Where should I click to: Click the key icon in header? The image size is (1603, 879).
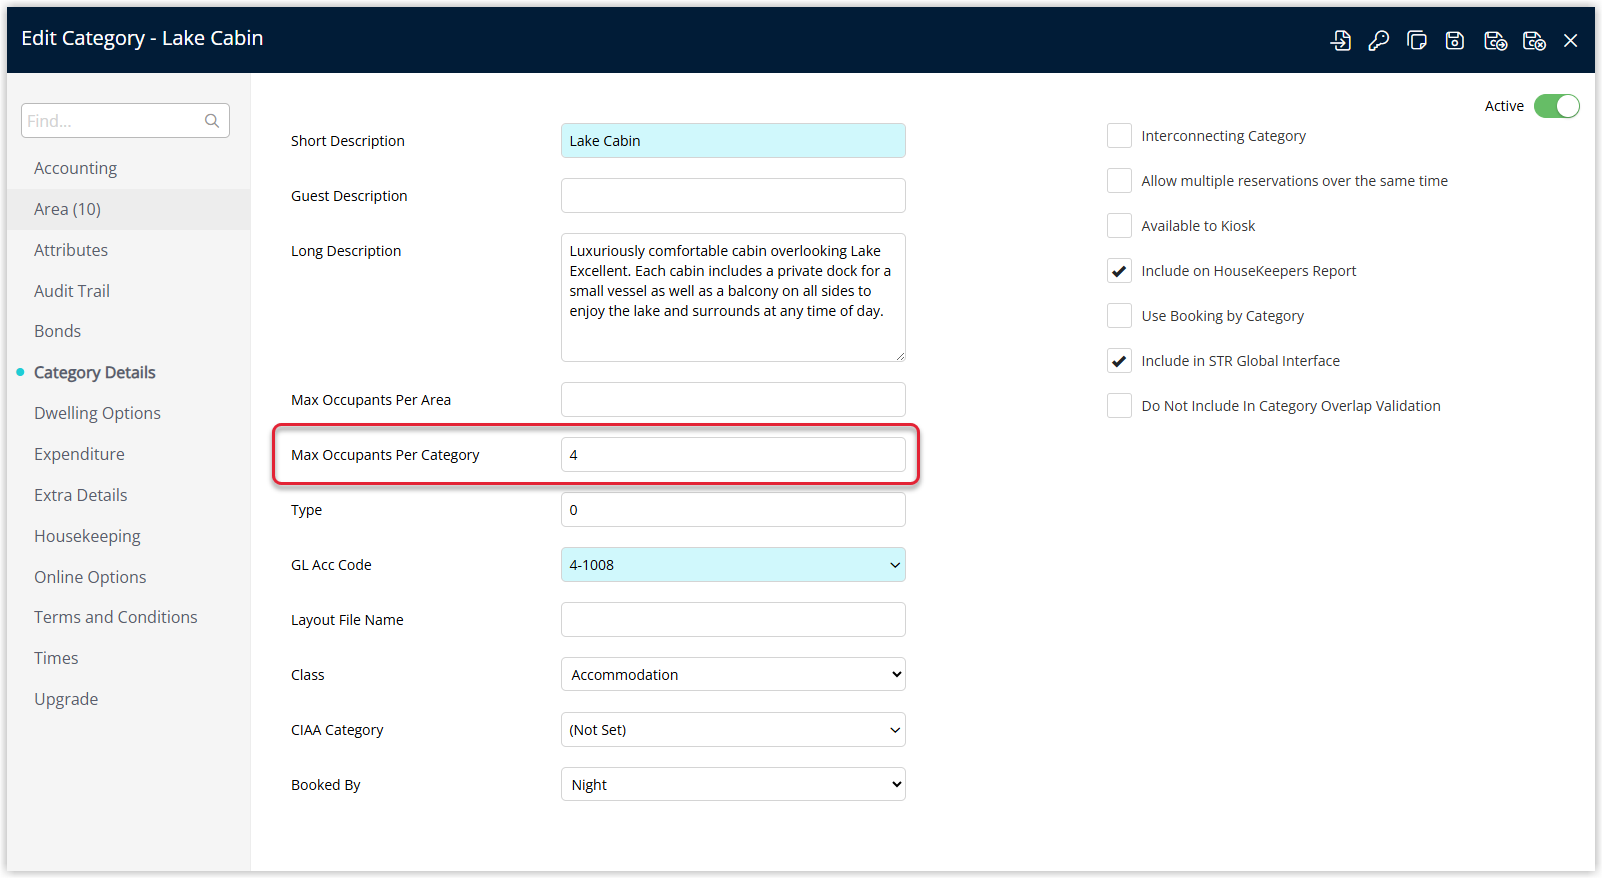pos(1379,40)
